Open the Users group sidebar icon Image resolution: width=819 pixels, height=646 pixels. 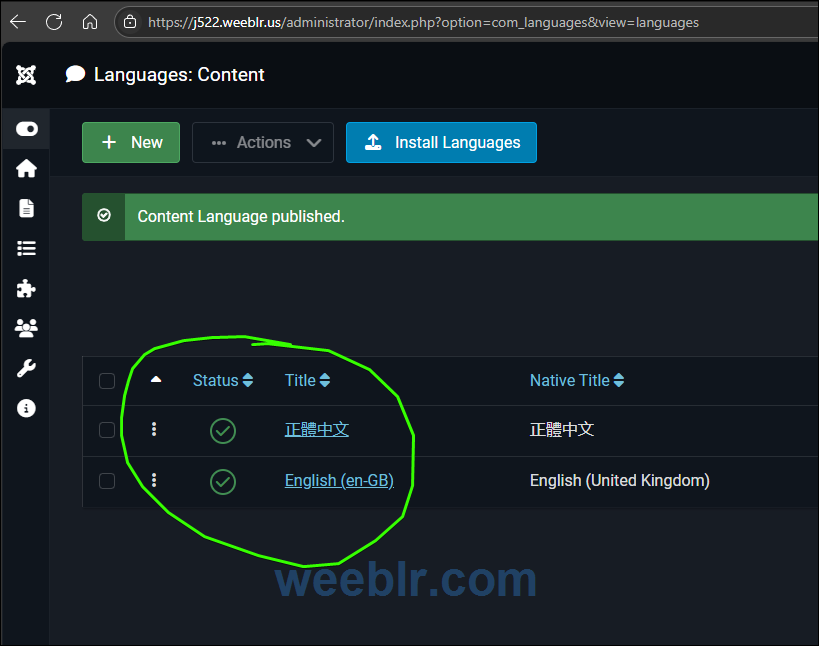point(26,328)
